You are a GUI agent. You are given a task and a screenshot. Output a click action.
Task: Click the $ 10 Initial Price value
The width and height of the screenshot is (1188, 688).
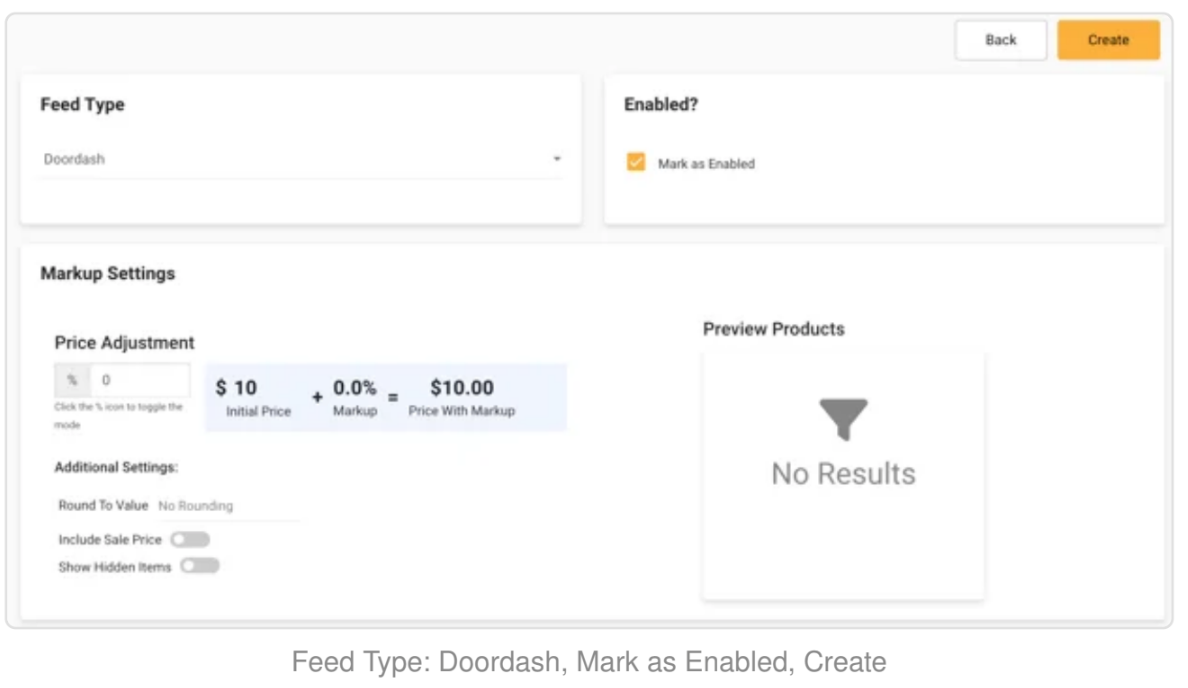[236, 388]
